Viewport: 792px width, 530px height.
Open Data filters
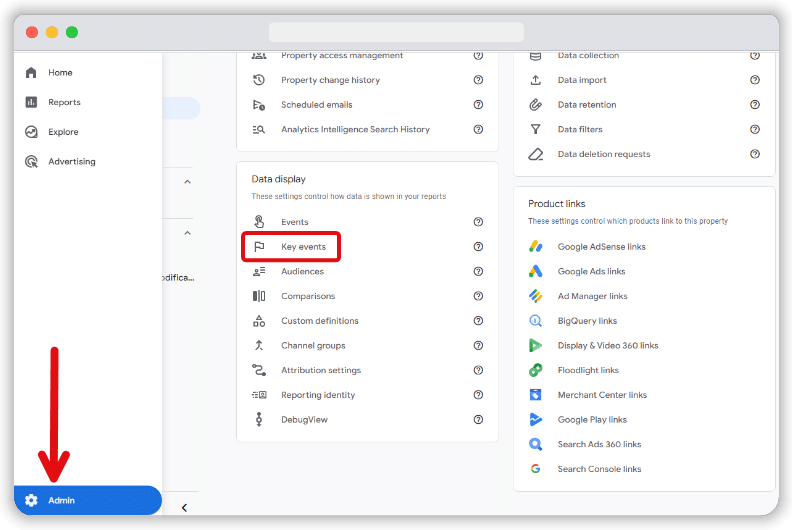tap(580, 129)
